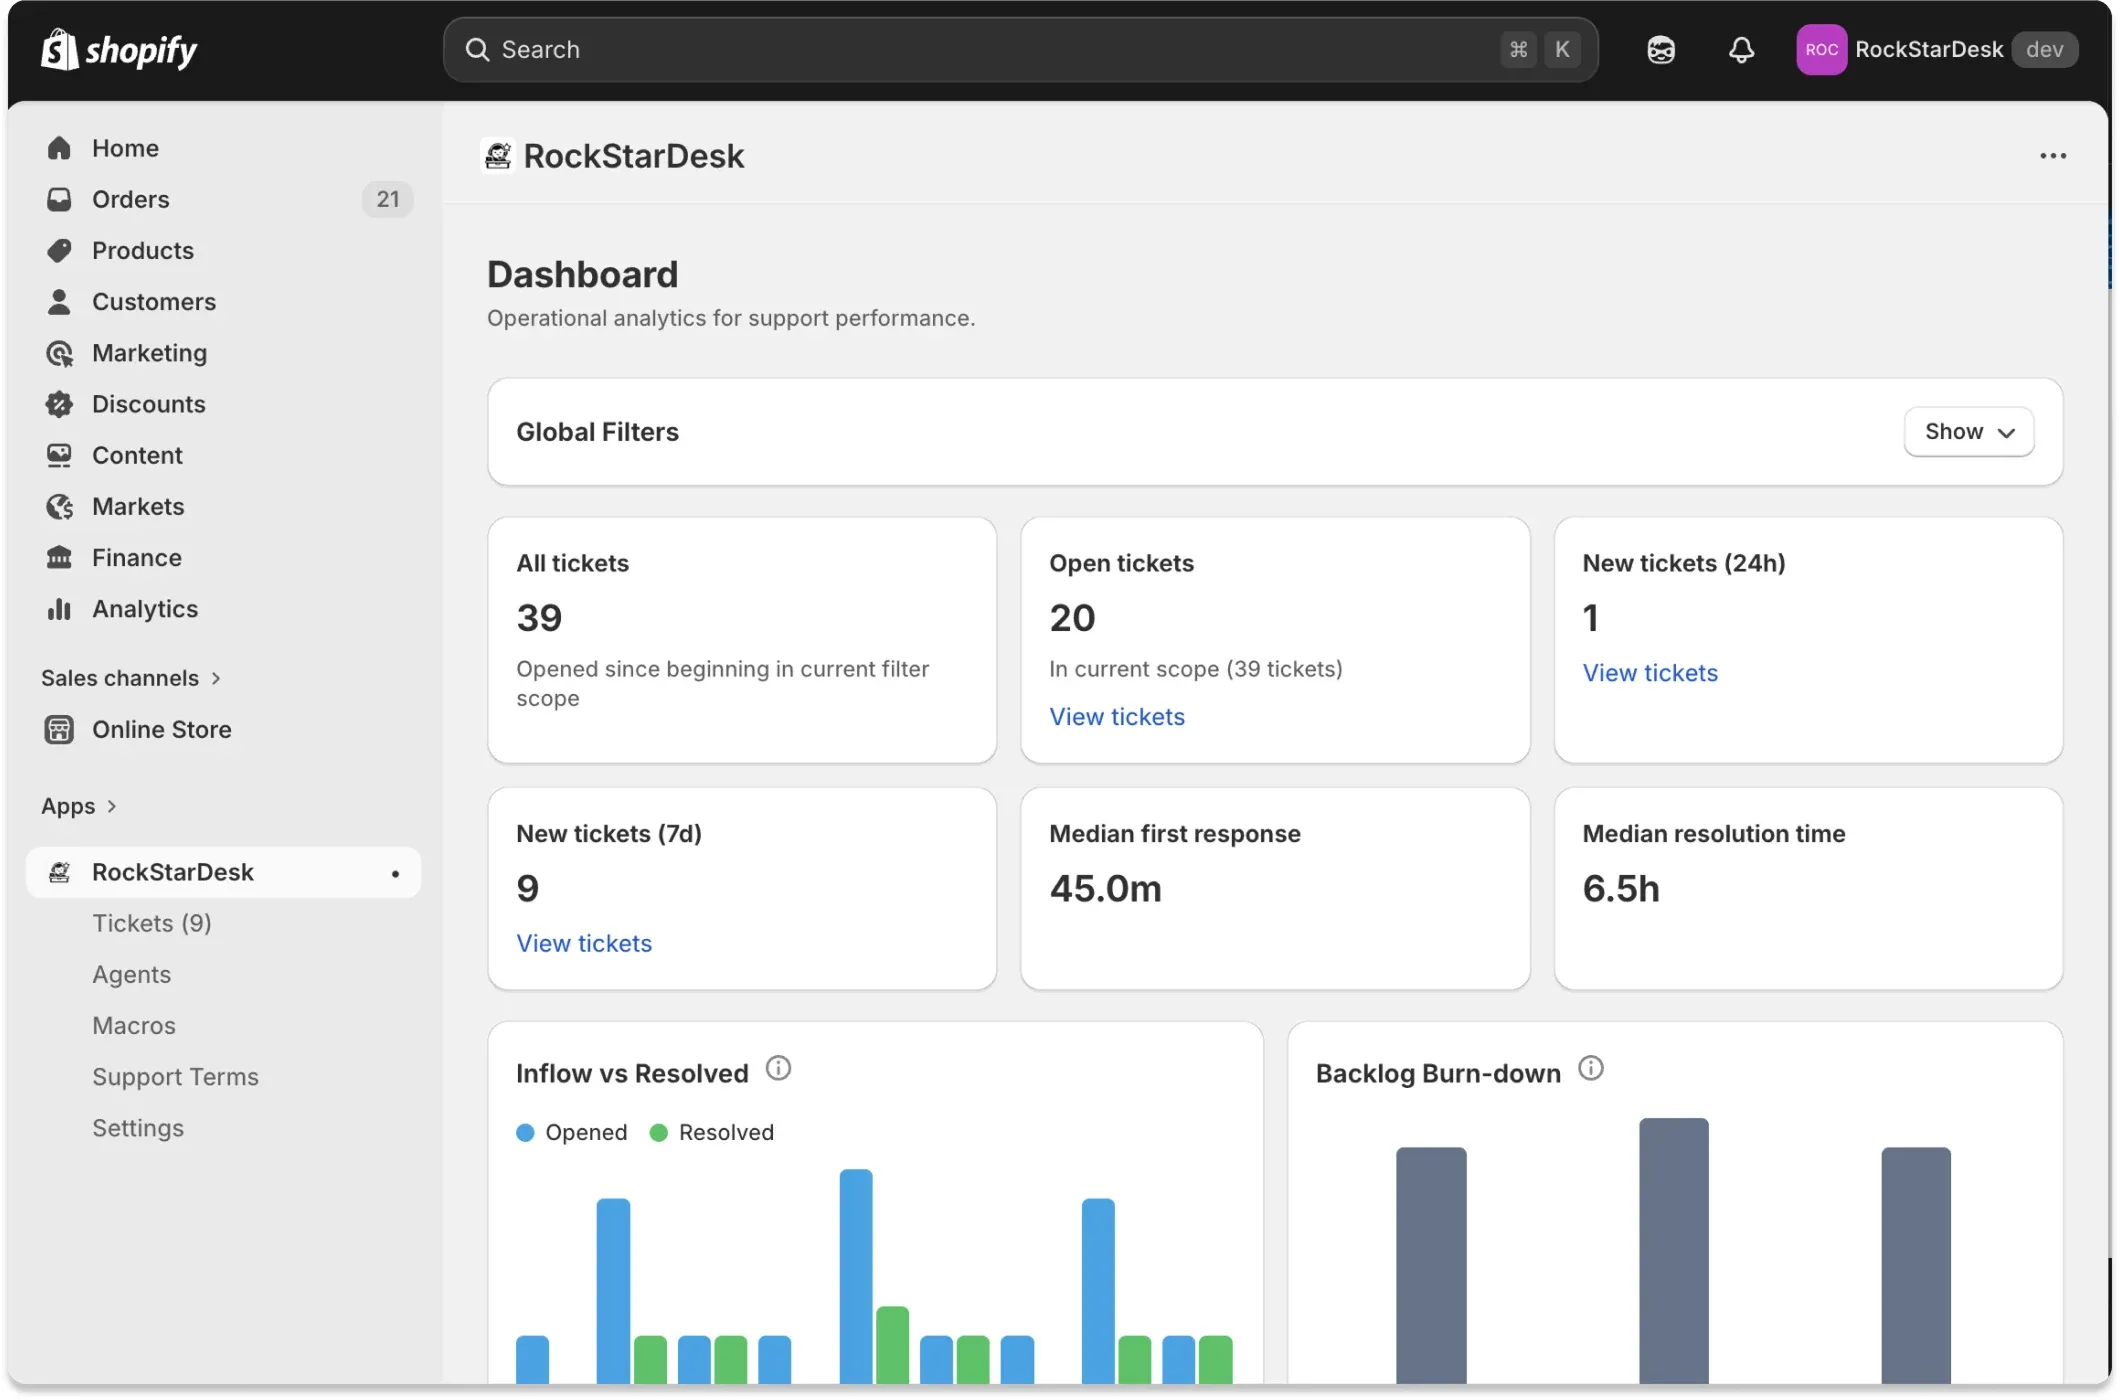Click the search magnifier icon
Viewport: 2120px width, 1400px height.
tap(477, 49)
